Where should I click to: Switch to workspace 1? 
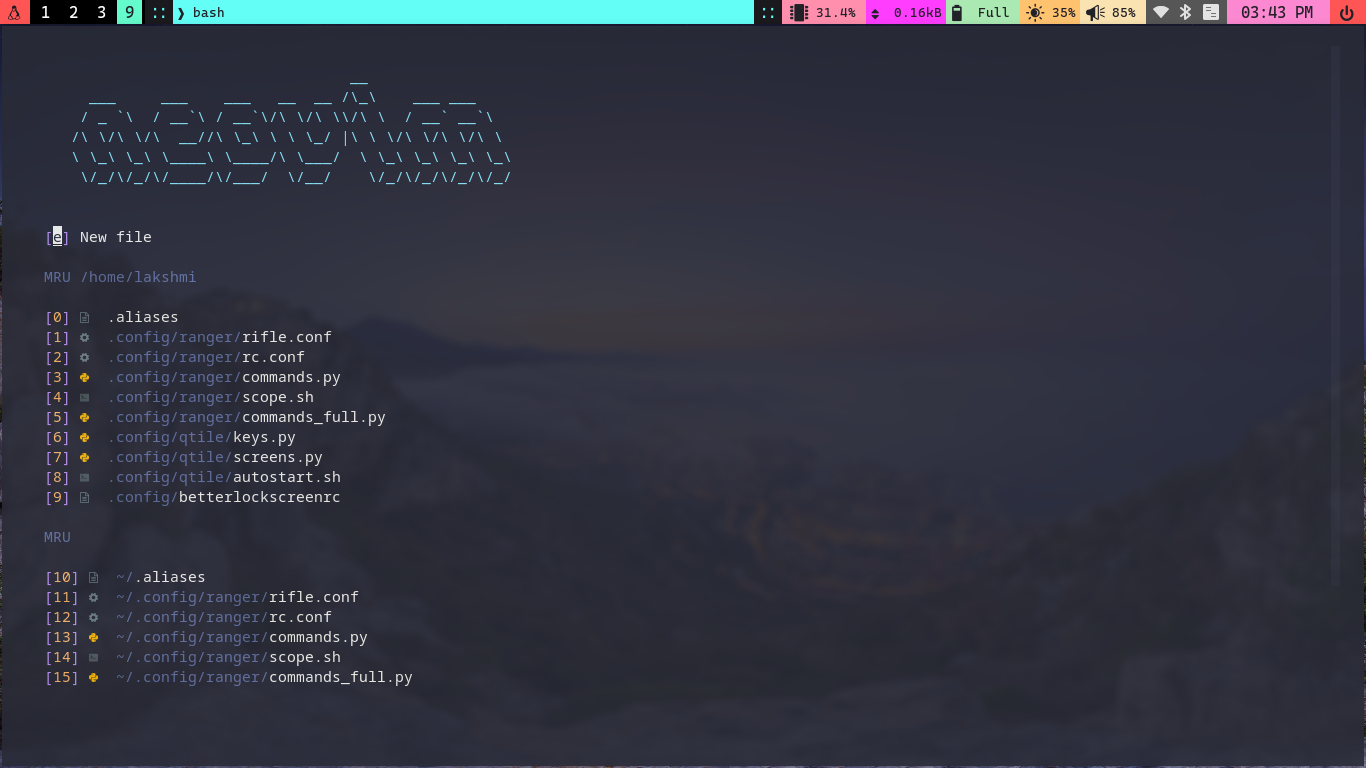pos(46,12)
